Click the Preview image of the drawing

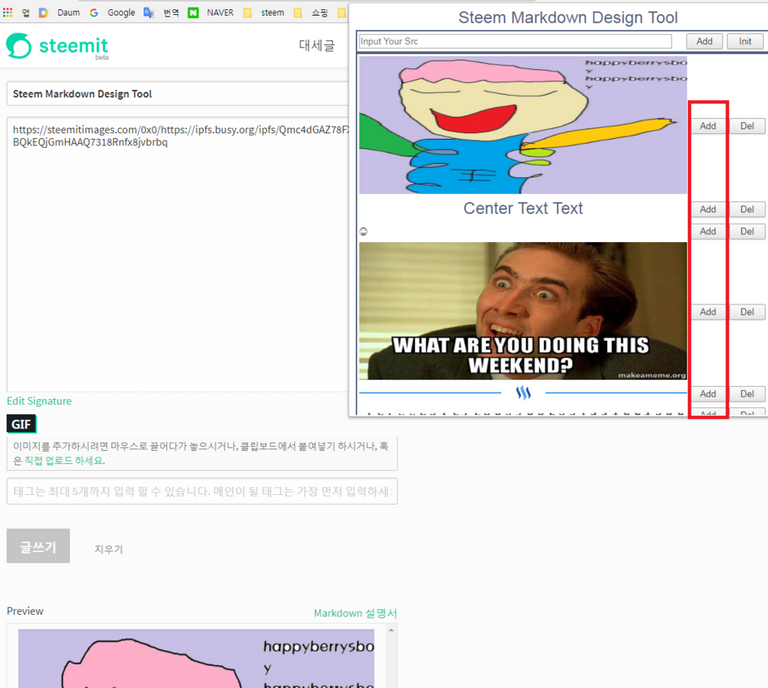tap(196, 659)
